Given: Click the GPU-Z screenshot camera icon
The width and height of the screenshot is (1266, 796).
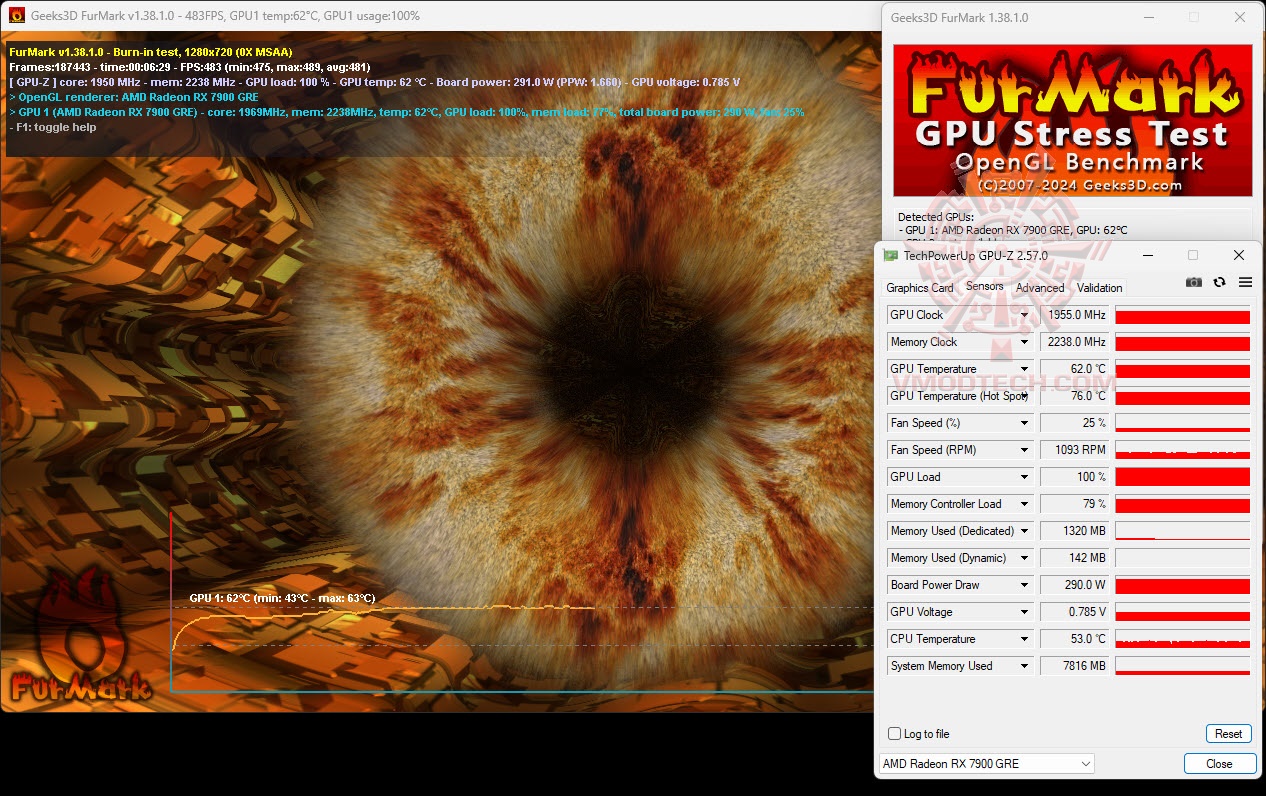Looking at the screenshot, I should 1194,282.
